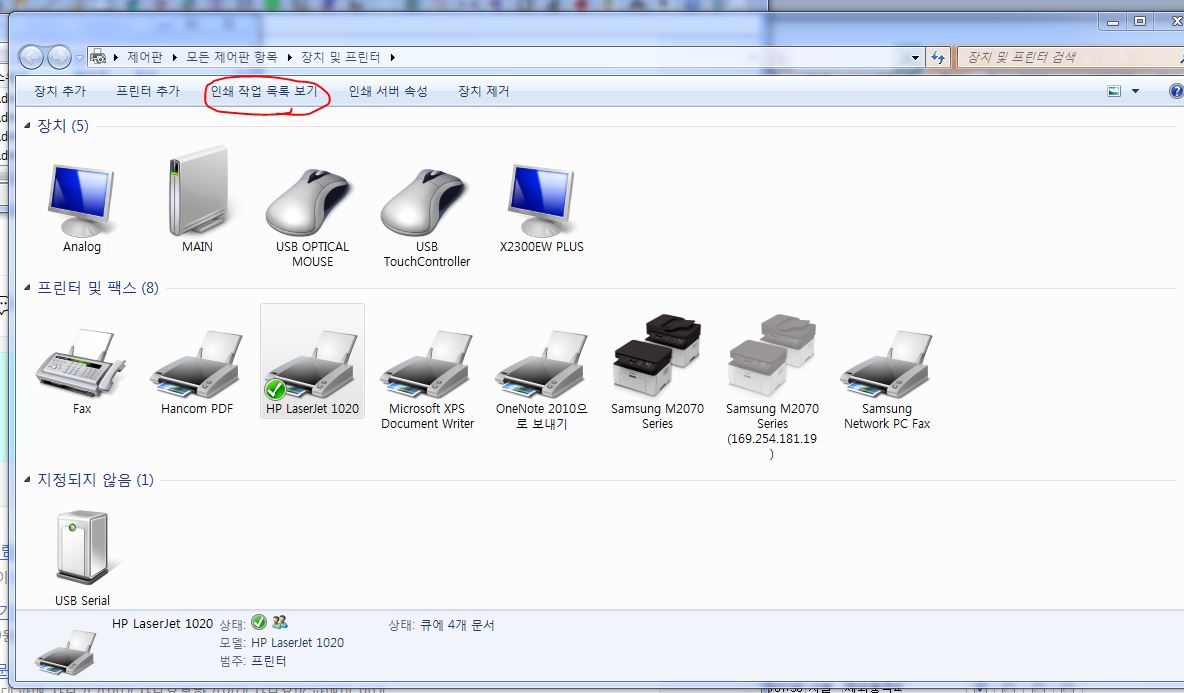Select the Fax printer icon
Screen dimensions: 1184x693
tap(81, 365)
